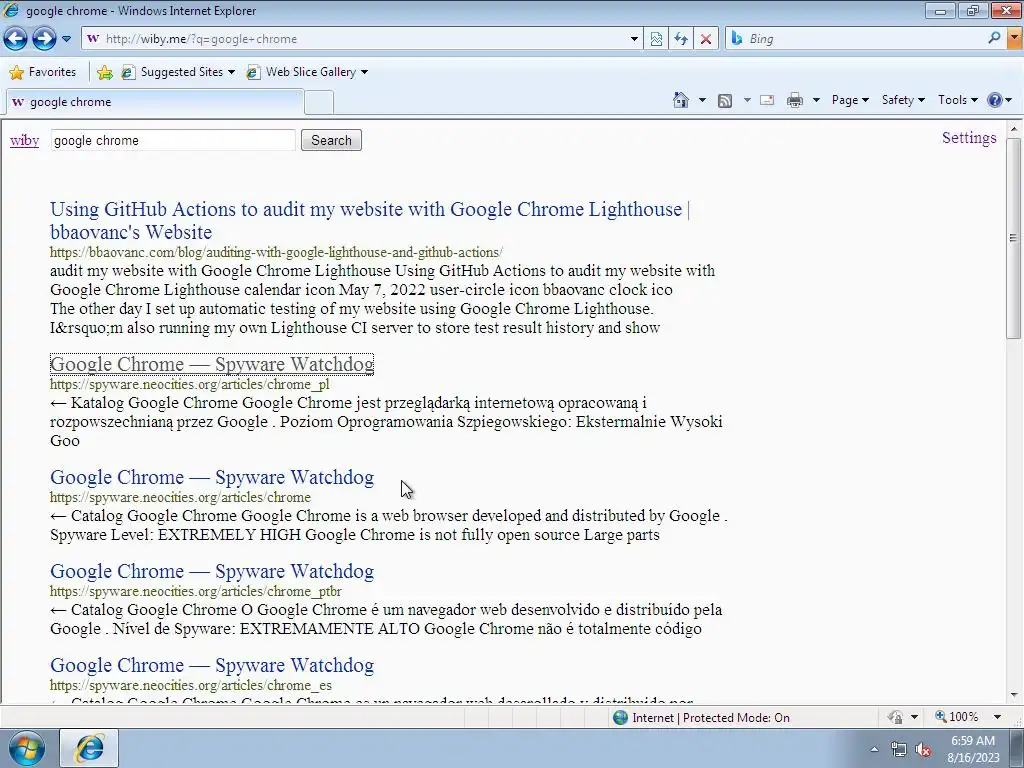Open the search provider dropdown arrow
This screenshot has height=768, width=1024.
(1015, 39)
